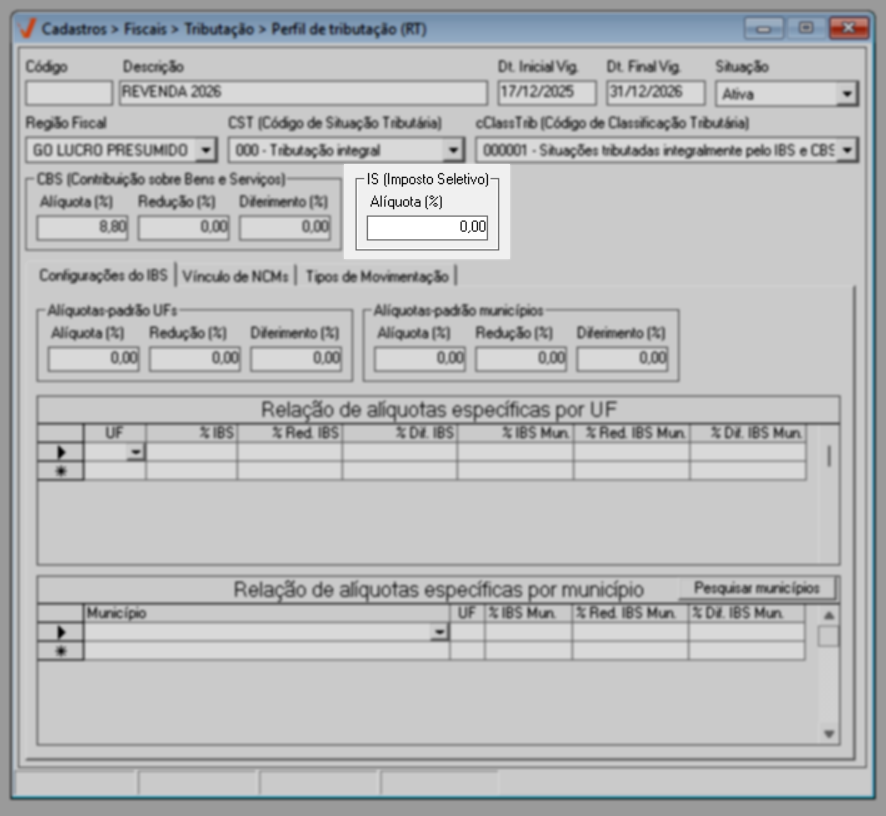Click the IS Imposto Seletivo Alíquota field
The image size is (886, 816).
coord(427,228)
